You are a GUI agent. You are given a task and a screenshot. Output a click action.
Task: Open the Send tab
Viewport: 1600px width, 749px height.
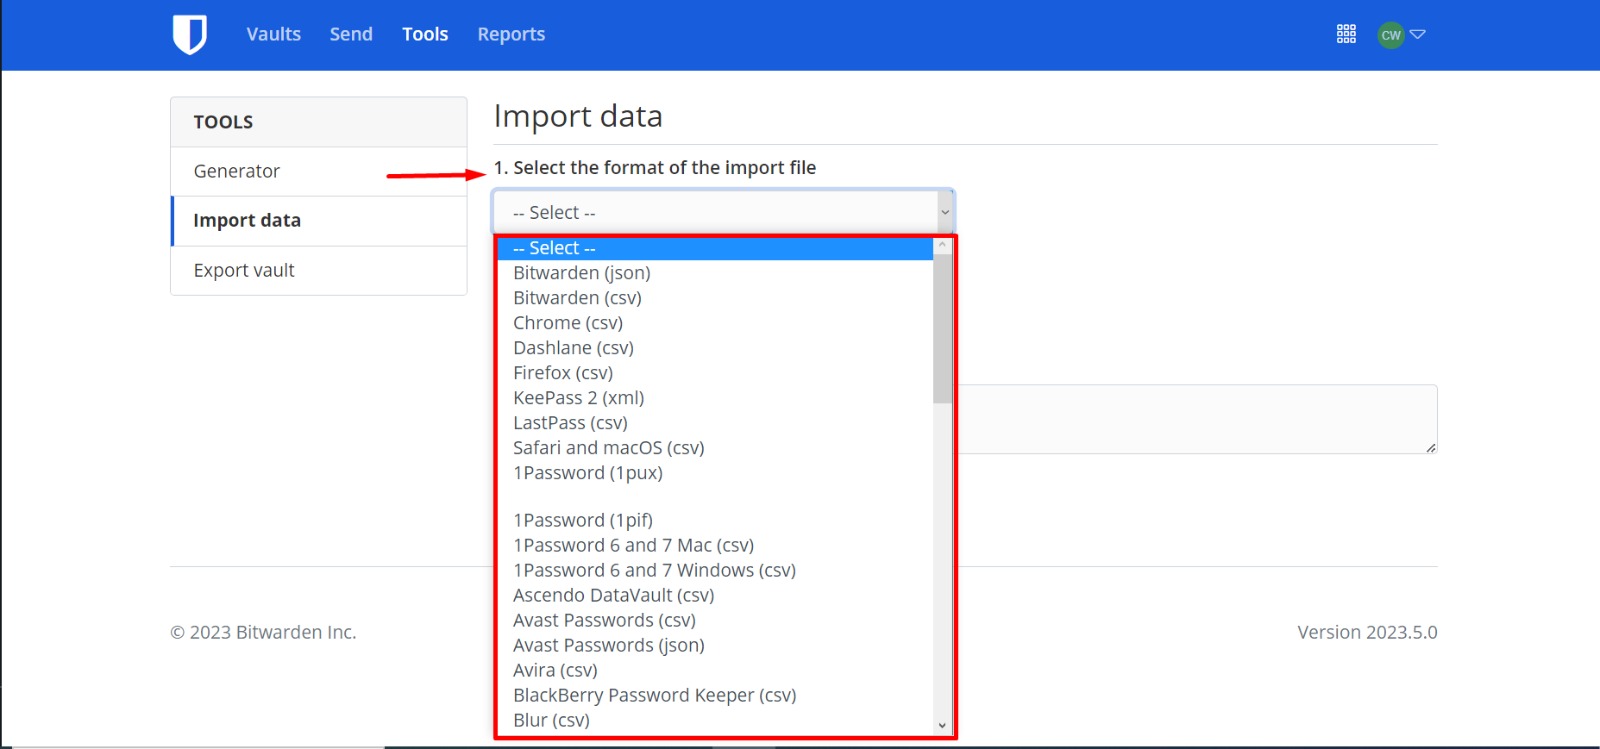(x=351, y=34)
